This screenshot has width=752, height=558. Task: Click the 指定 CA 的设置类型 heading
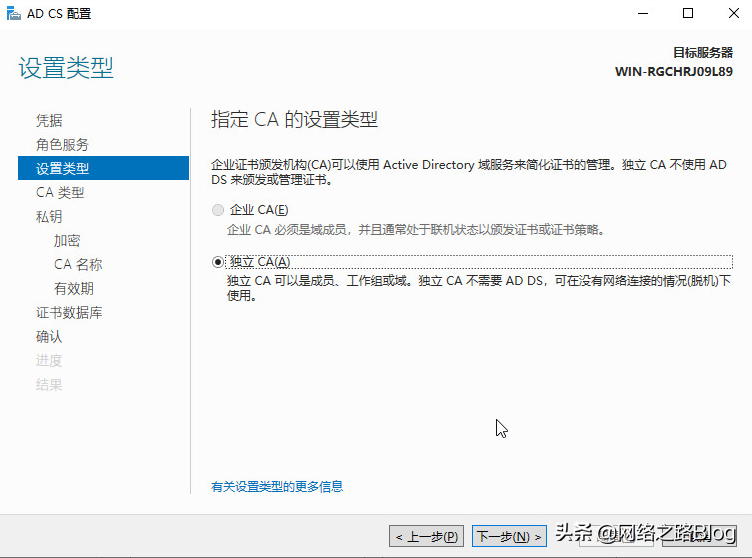pos(294,119)
